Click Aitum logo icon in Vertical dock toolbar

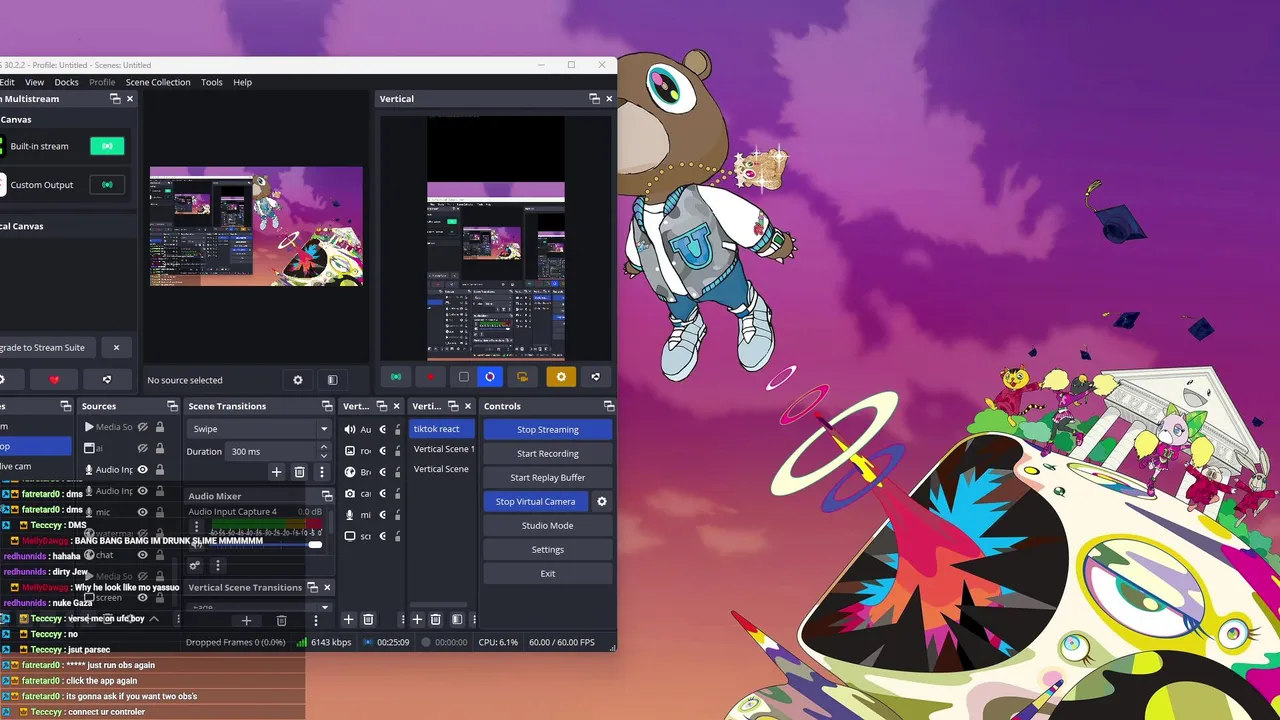596,377
